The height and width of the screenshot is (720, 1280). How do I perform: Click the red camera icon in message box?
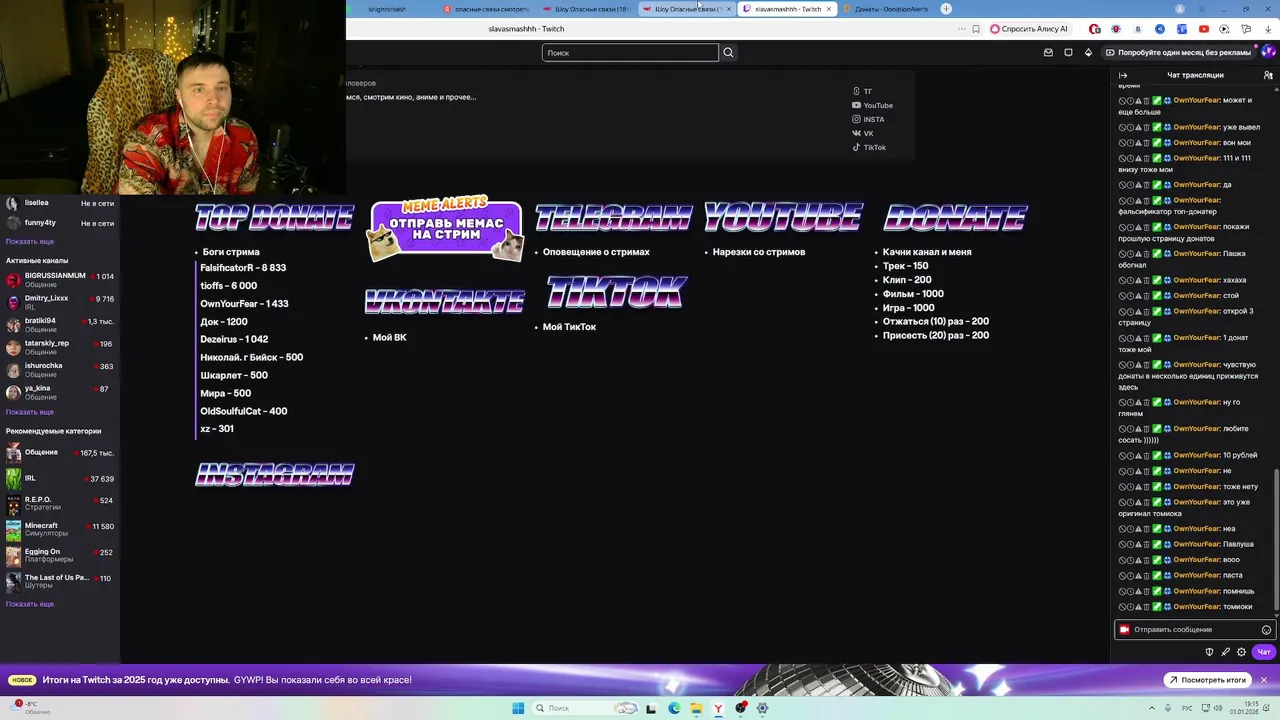click(1124, 630)
